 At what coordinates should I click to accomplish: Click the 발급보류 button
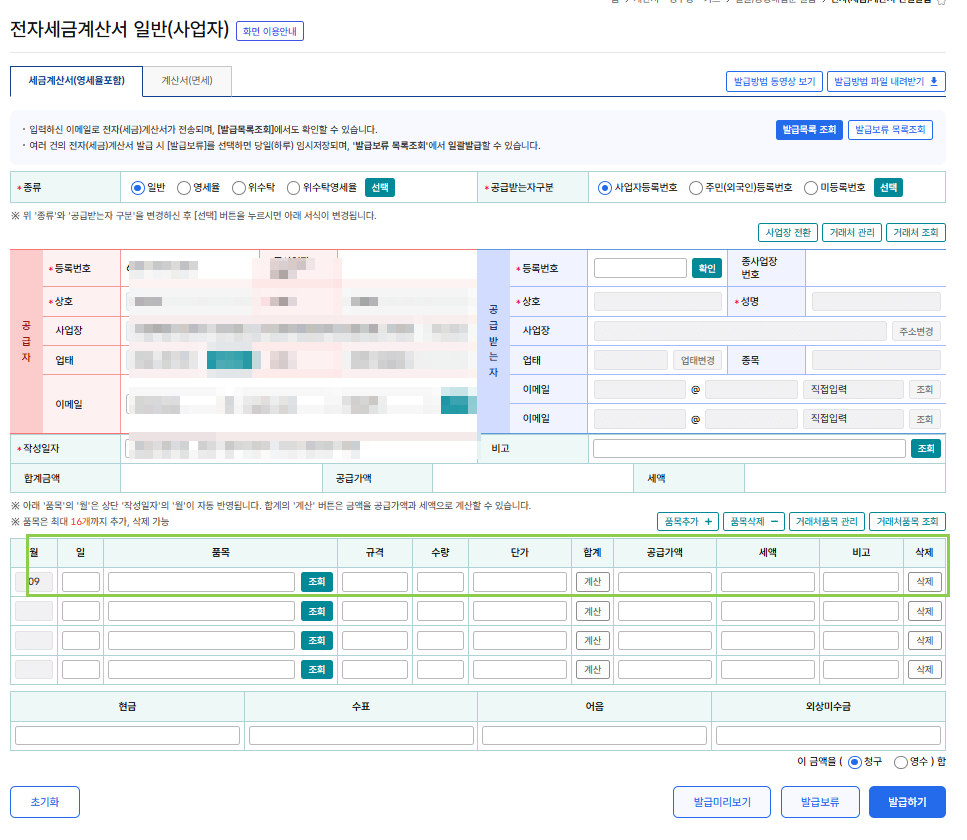tap(820, 802)
